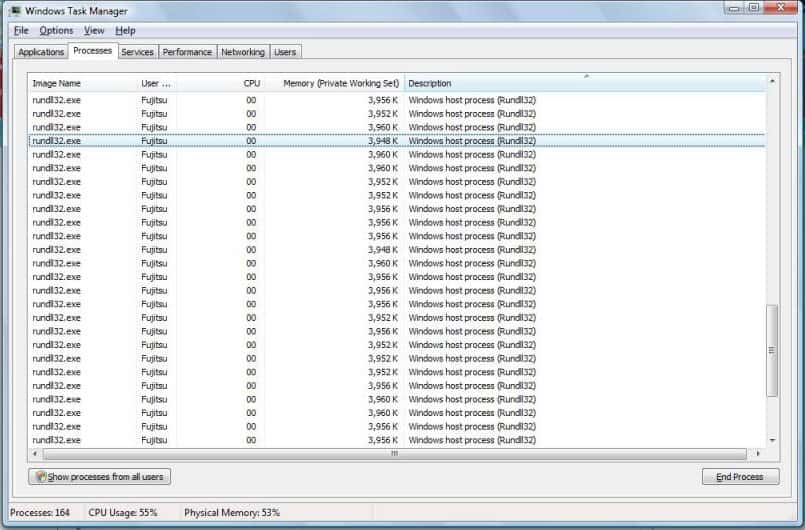Maximize the Task Manager window
Image resolution: width=805 pixels, height=530 pixels.
tap(754, 8)
